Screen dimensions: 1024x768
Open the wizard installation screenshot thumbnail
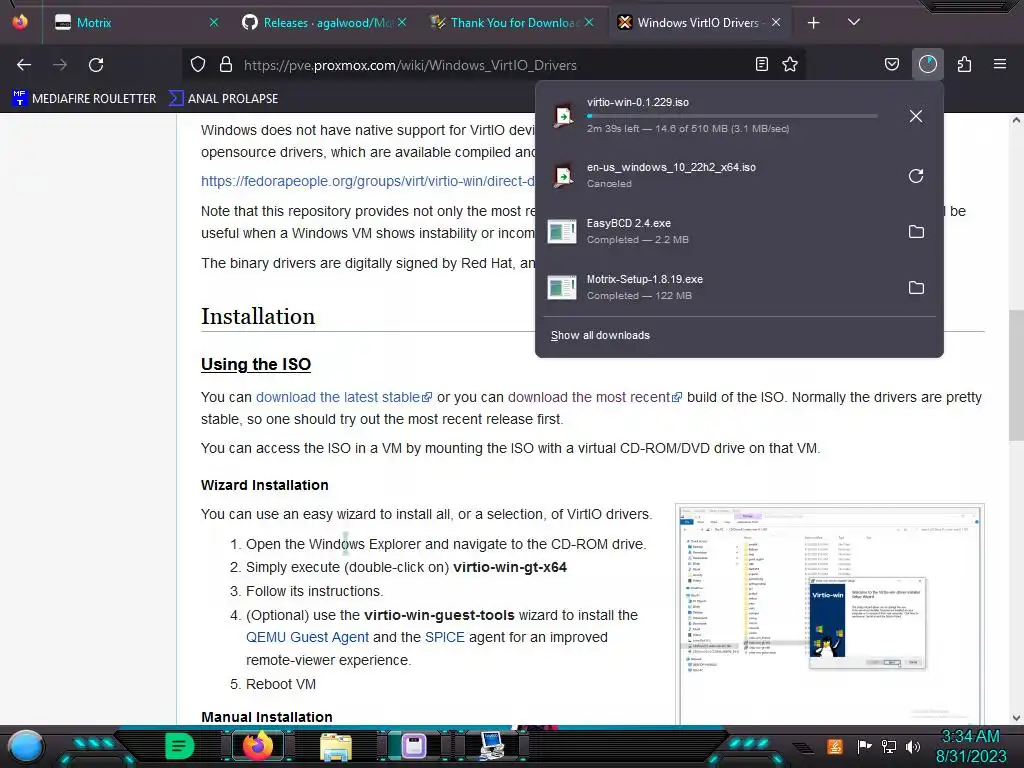tap(829, 614)
